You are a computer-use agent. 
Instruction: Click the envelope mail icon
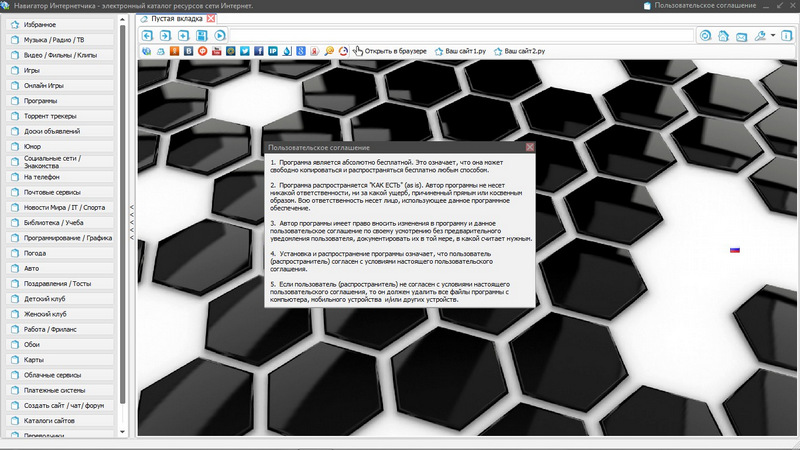[741, 36]
